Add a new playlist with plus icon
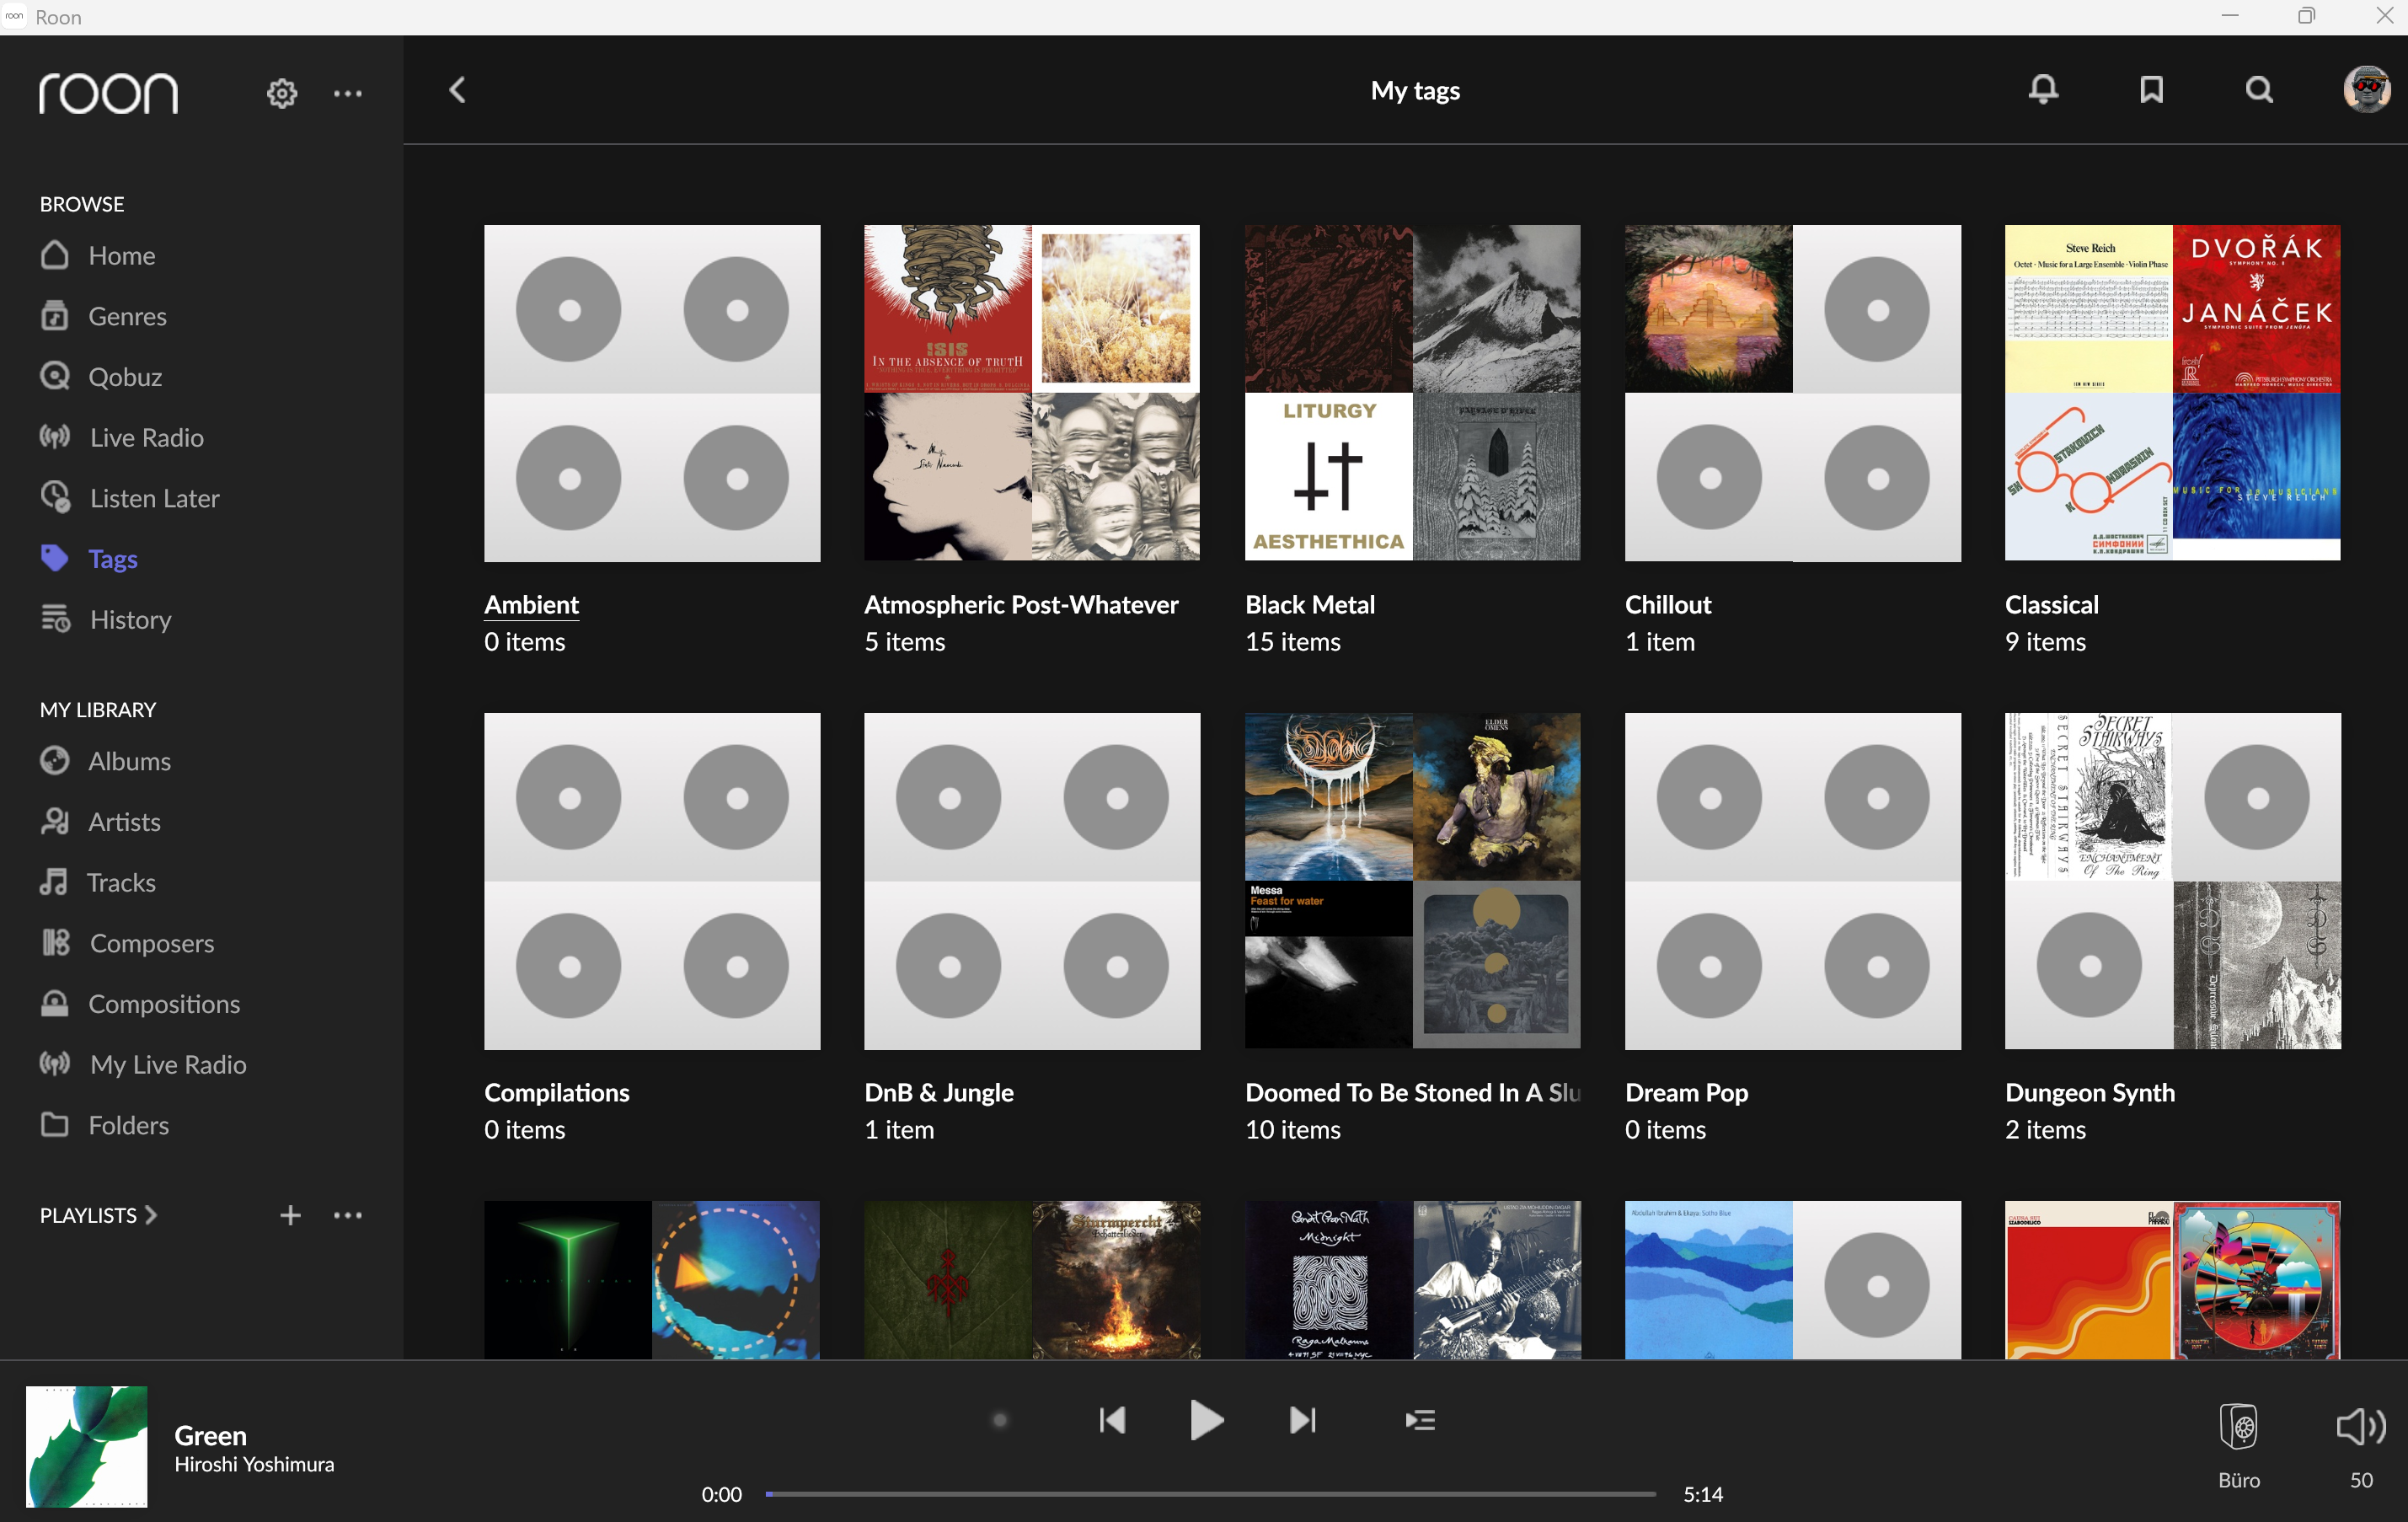The image size is (2408, 1522). [290, 1215]
